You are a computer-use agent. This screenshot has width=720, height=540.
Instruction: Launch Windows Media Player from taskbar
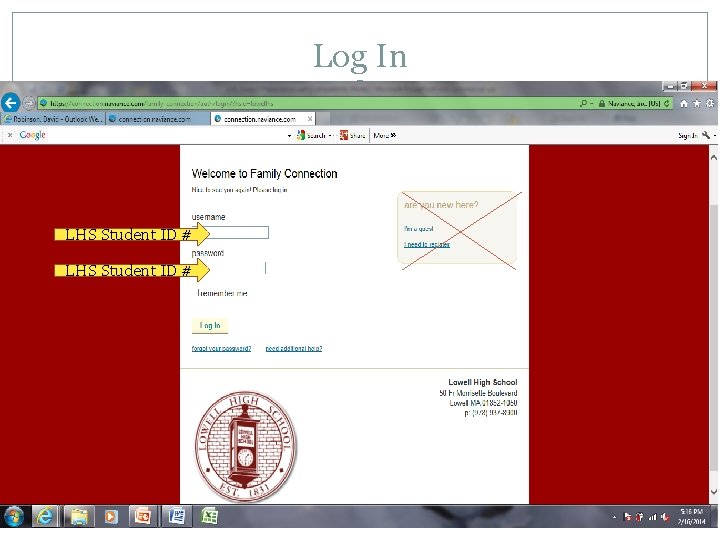111,517
